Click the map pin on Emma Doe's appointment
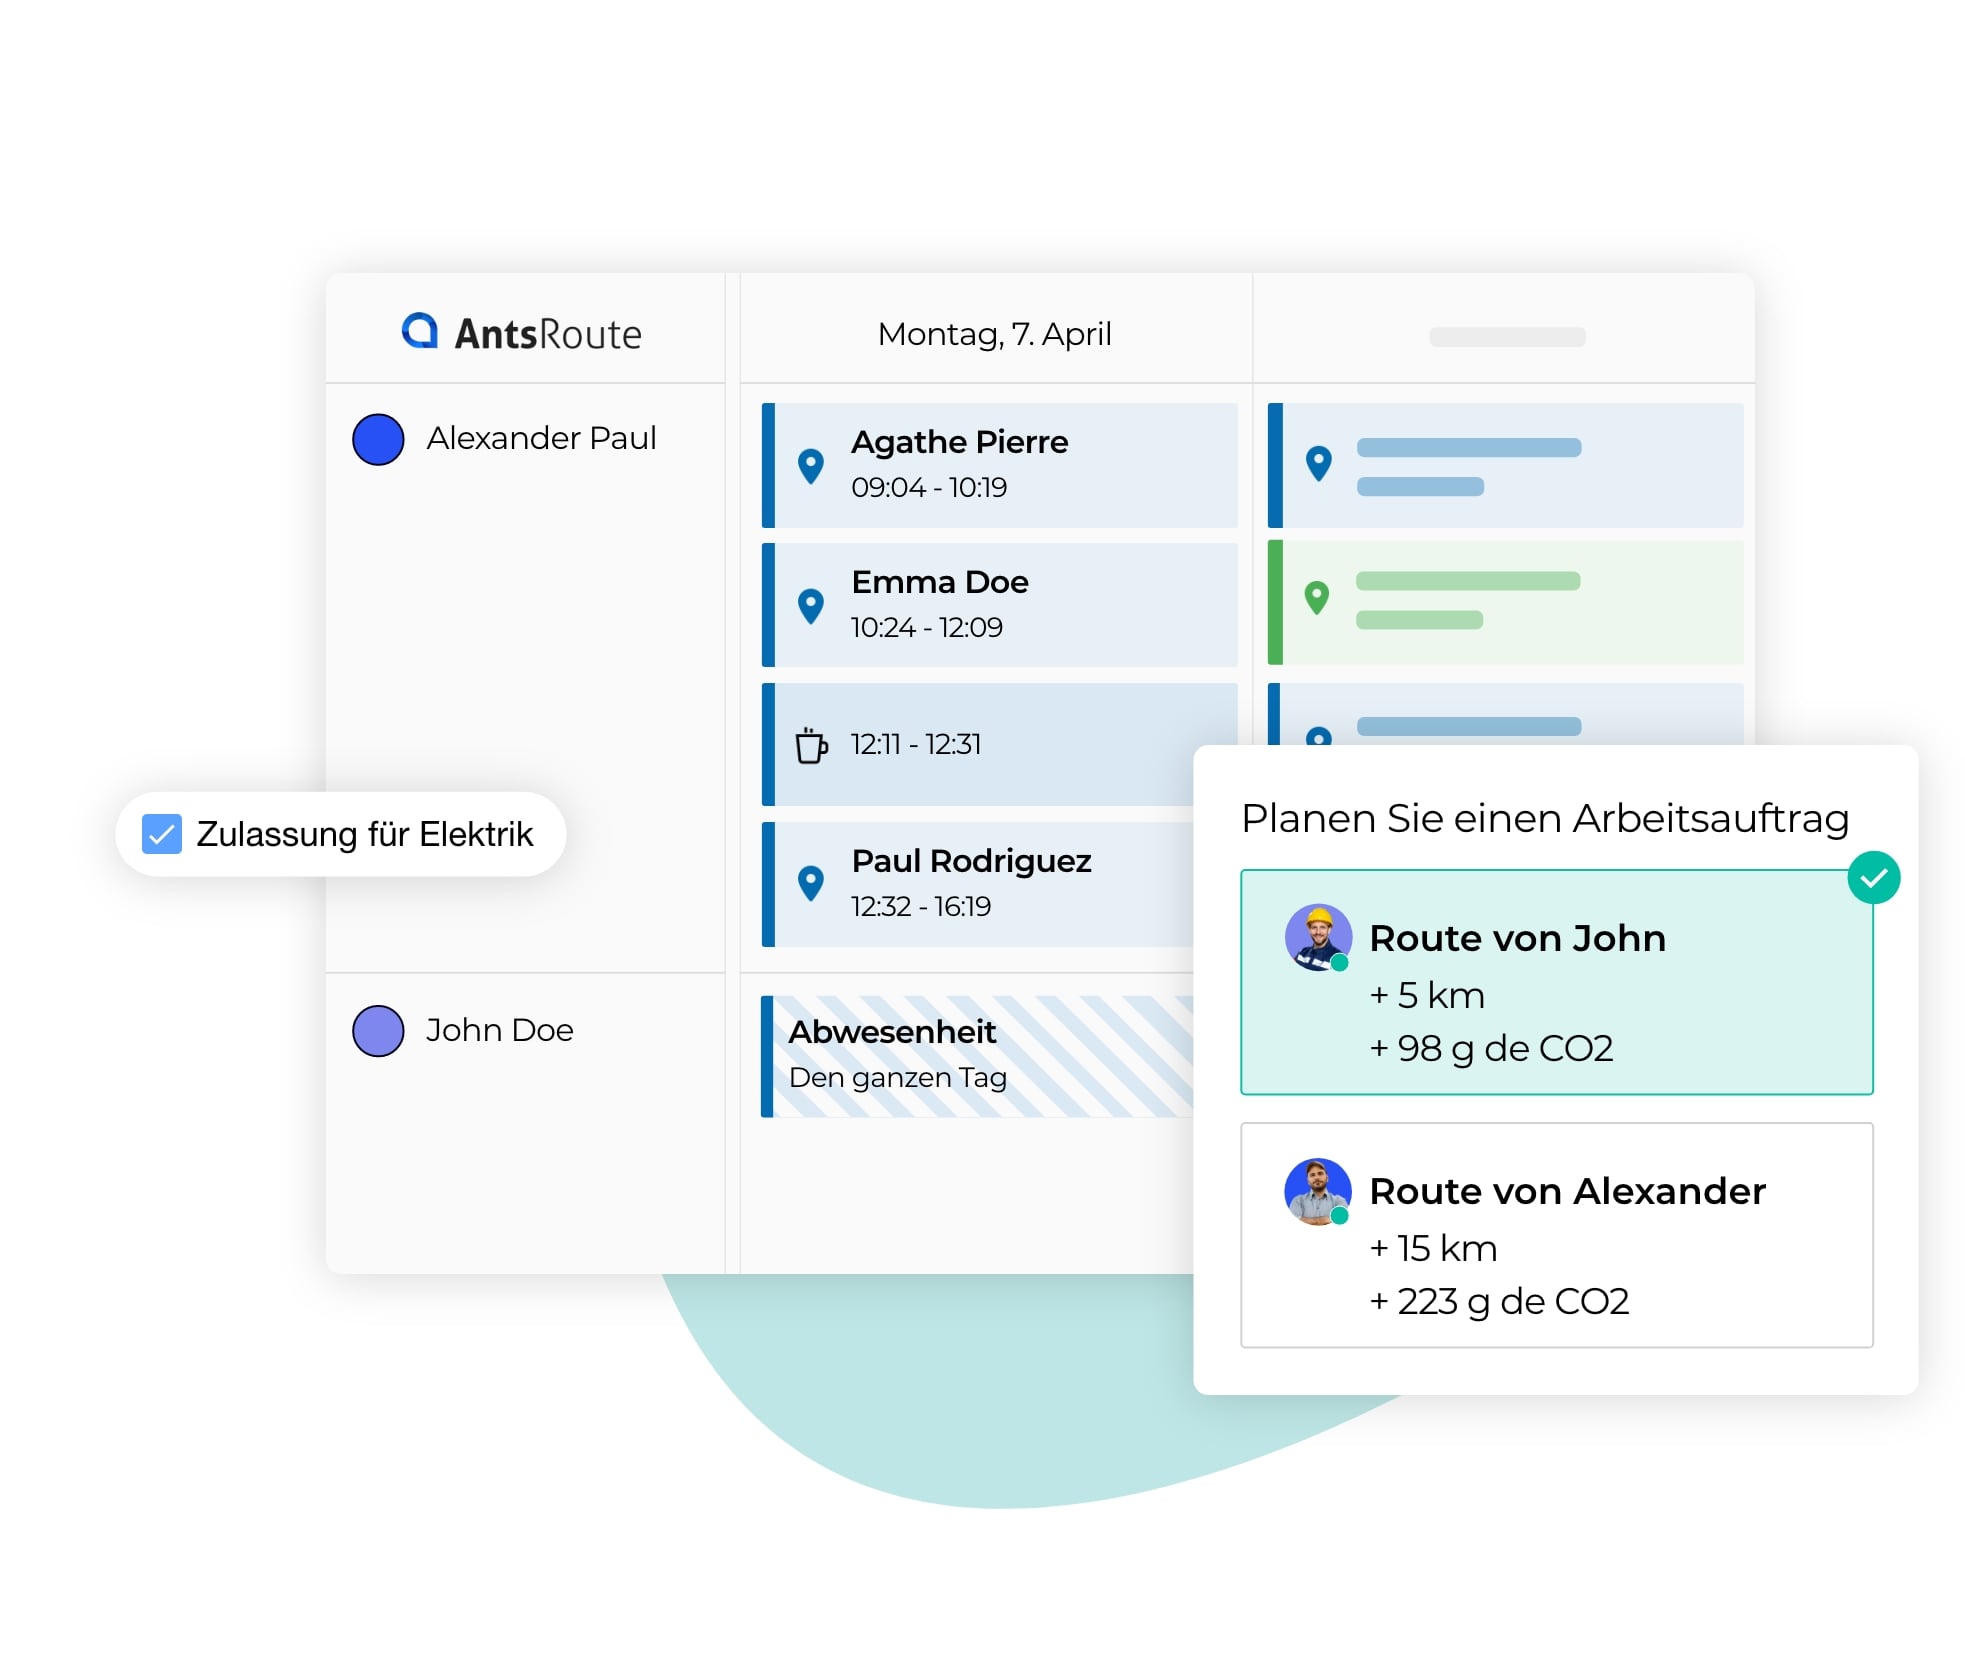 point(810,605)
